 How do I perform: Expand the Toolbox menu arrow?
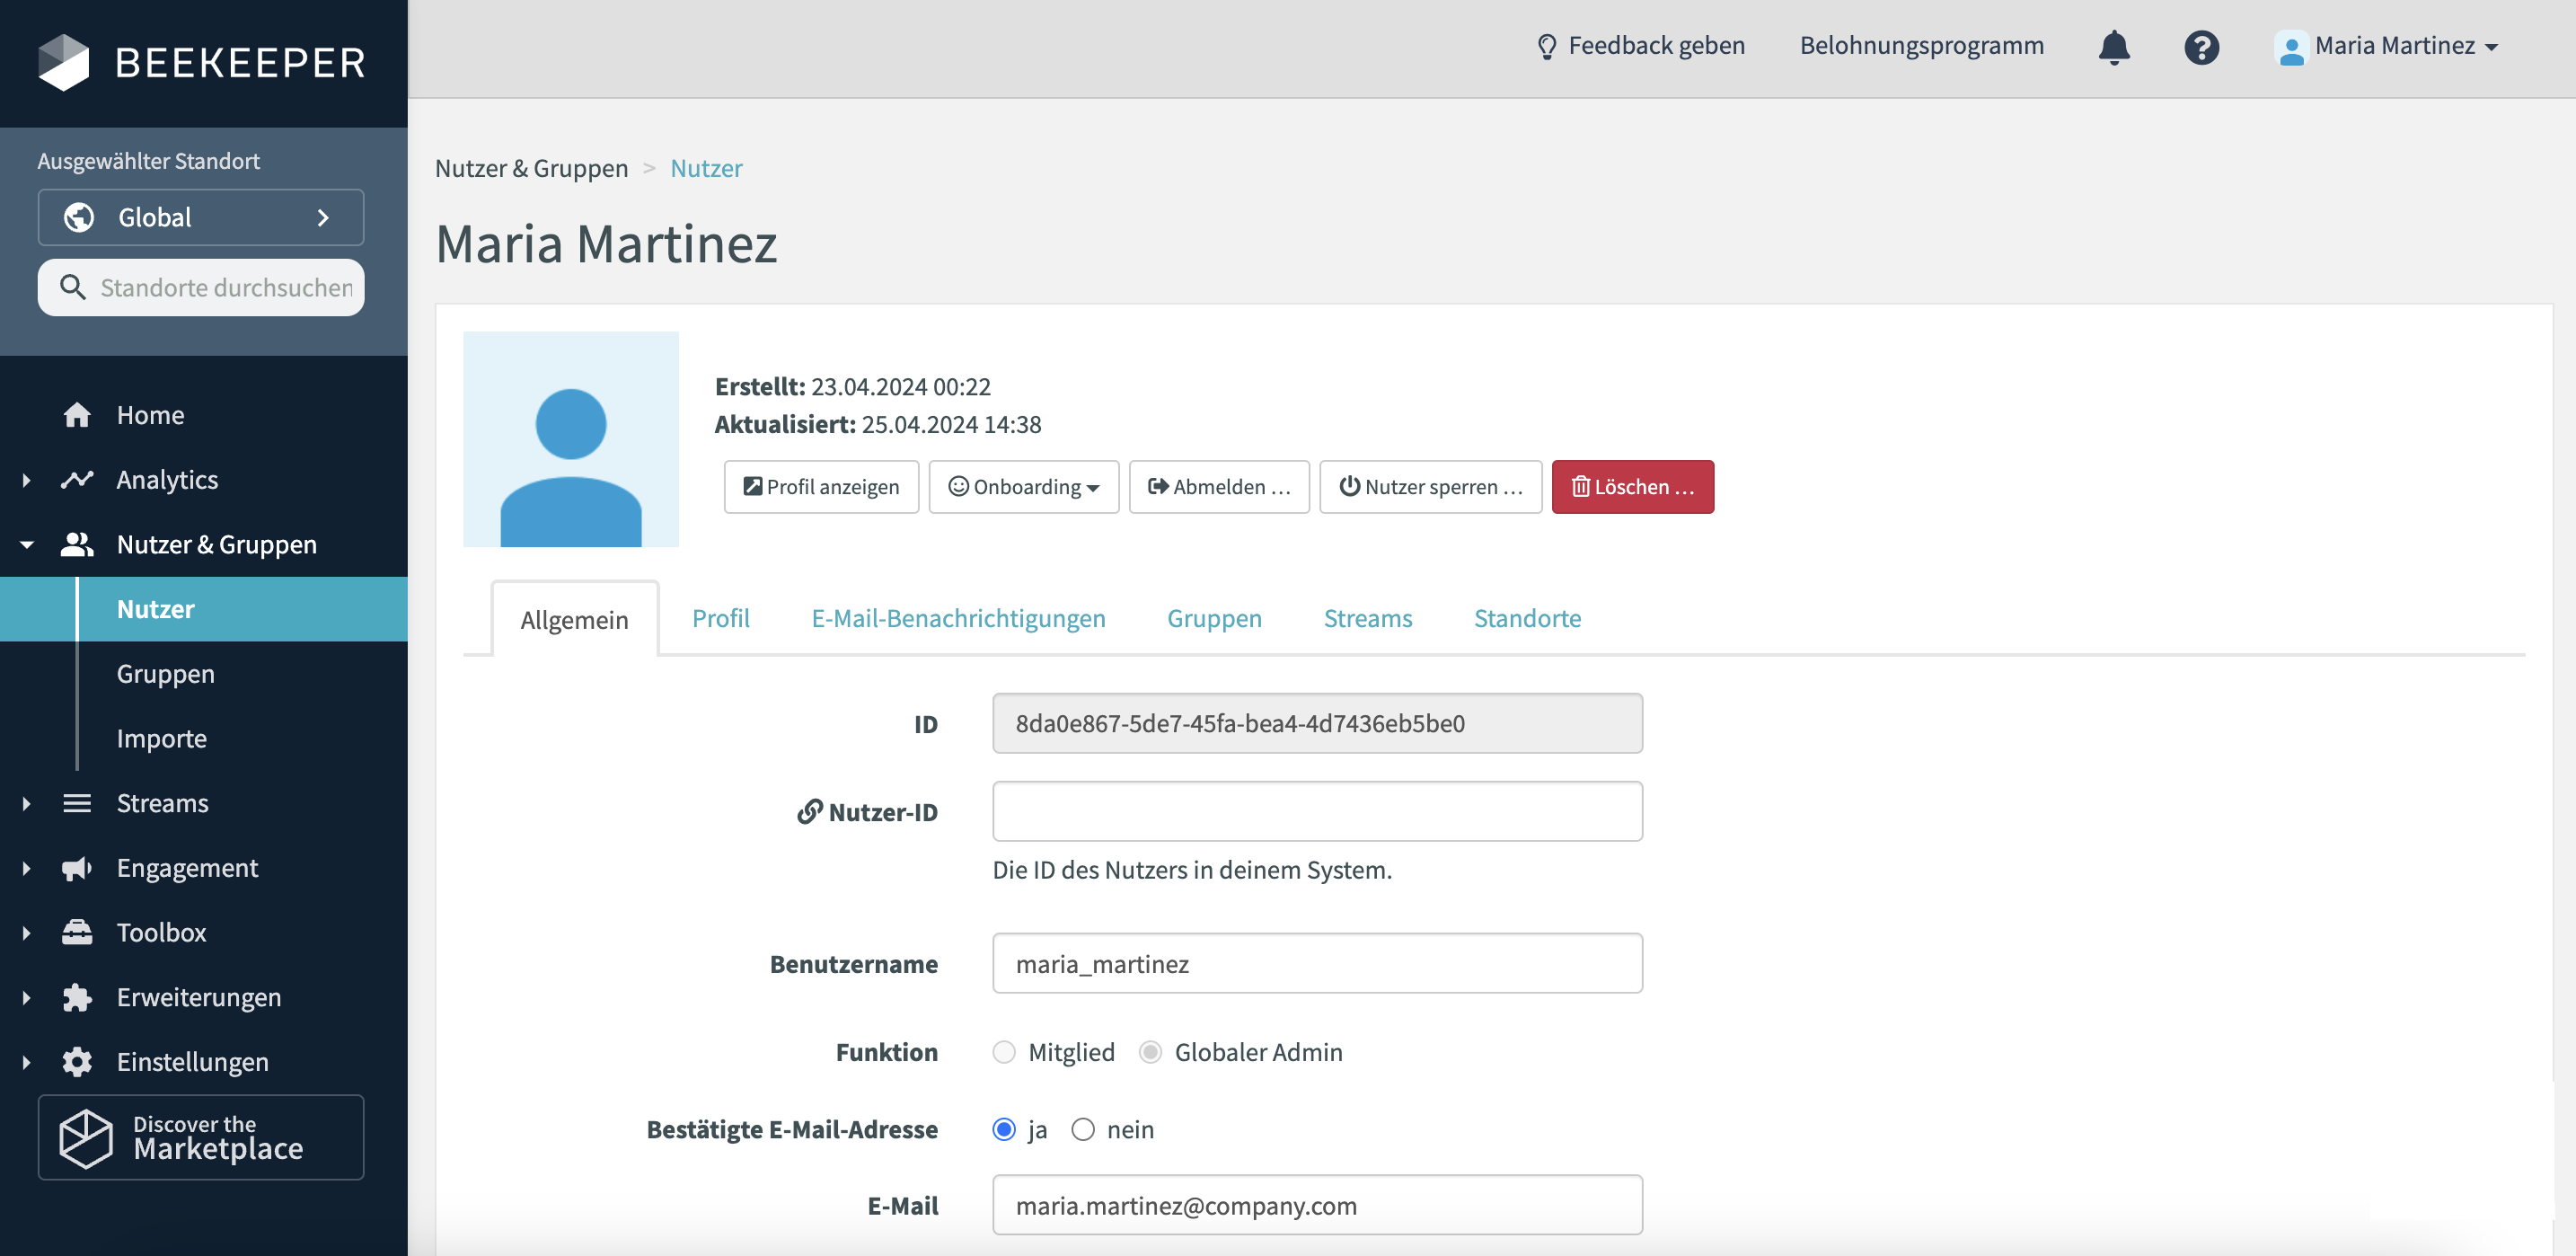click(26, 932)
